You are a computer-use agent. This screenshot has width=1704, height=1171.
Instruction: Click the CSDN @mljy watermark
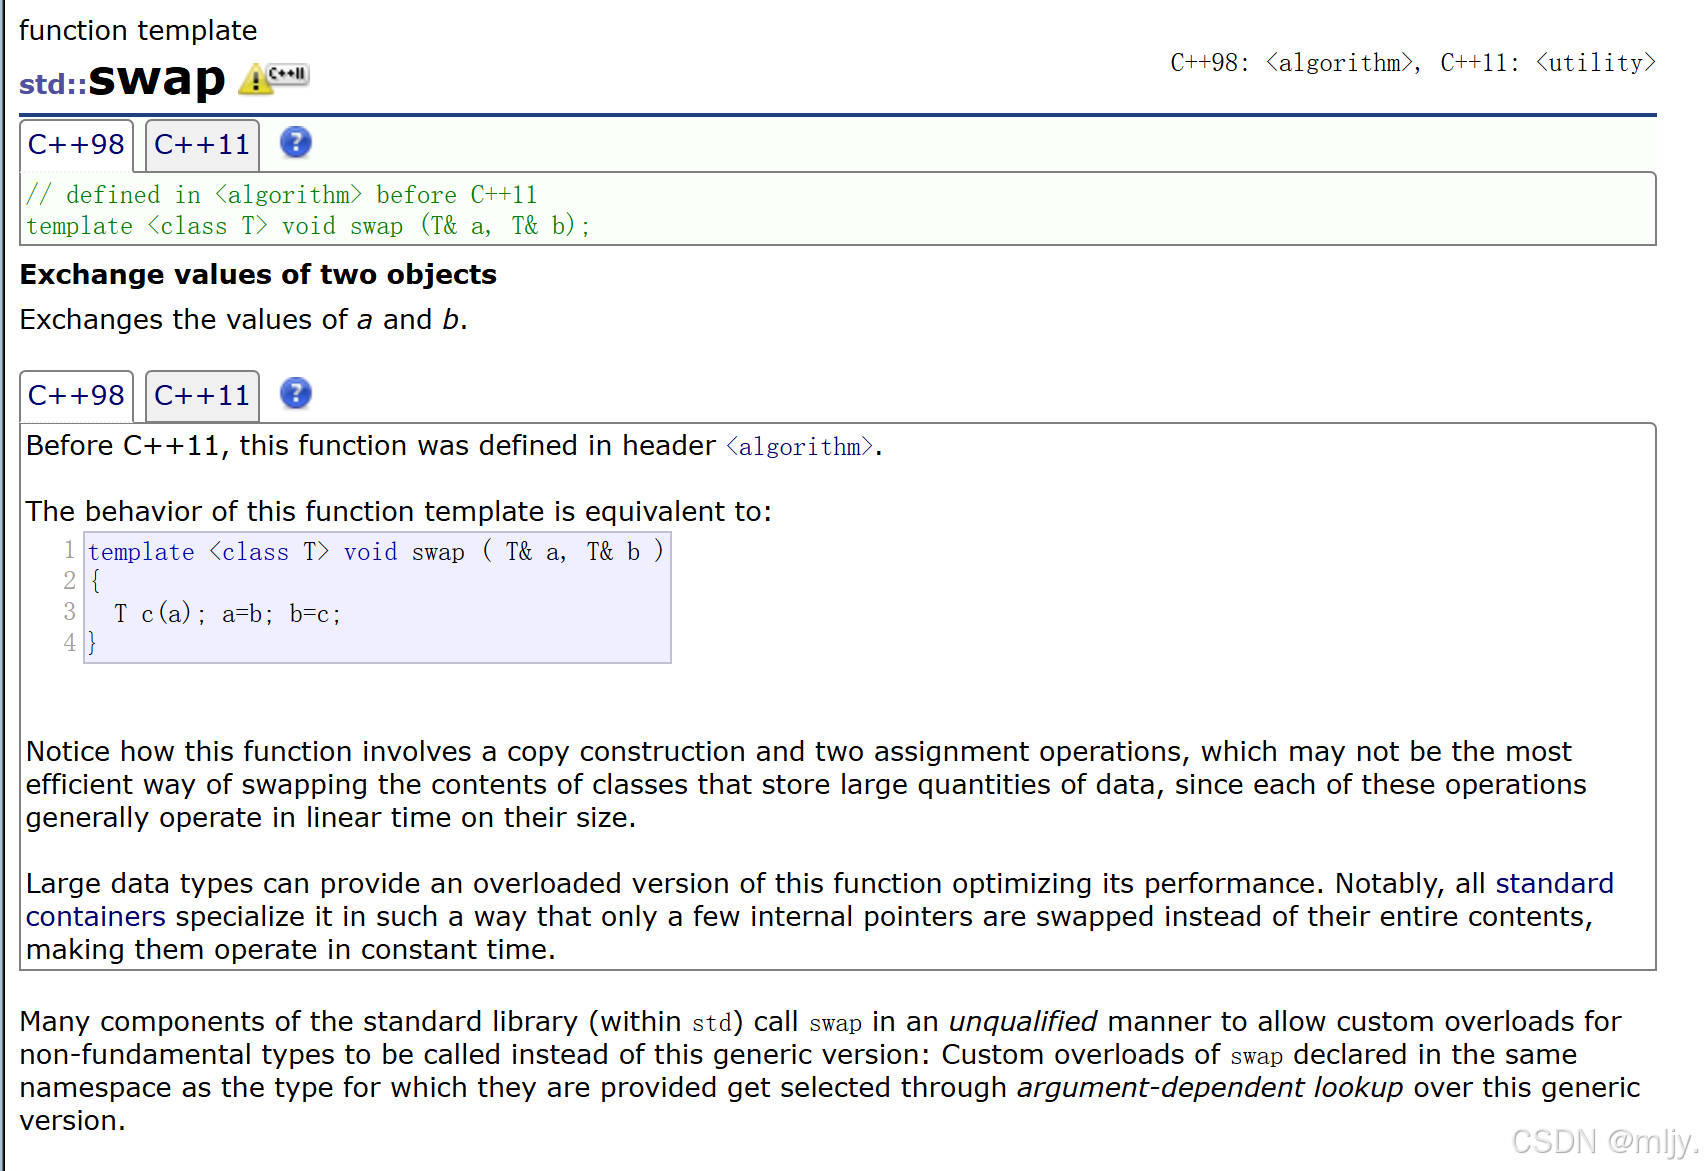tap(1603, 1141)
